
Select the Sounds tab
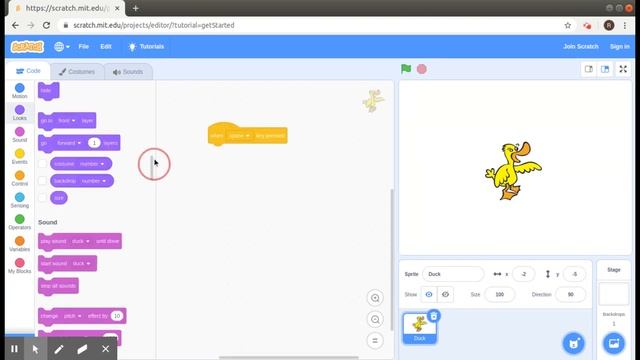pos(128,72)
